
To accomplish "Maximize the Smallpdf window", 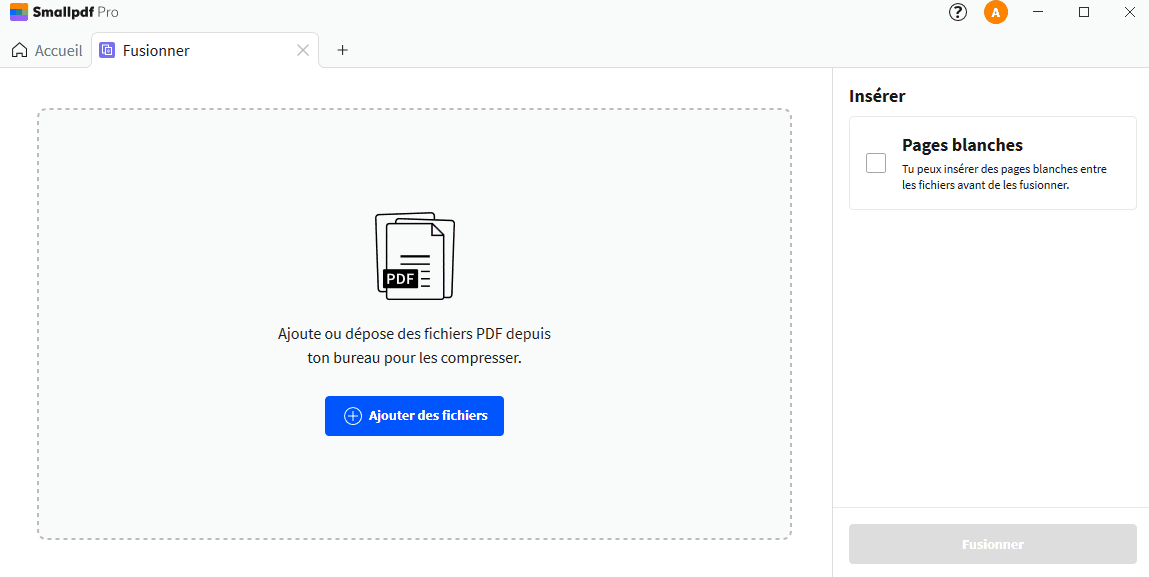I will (1084, 12).
